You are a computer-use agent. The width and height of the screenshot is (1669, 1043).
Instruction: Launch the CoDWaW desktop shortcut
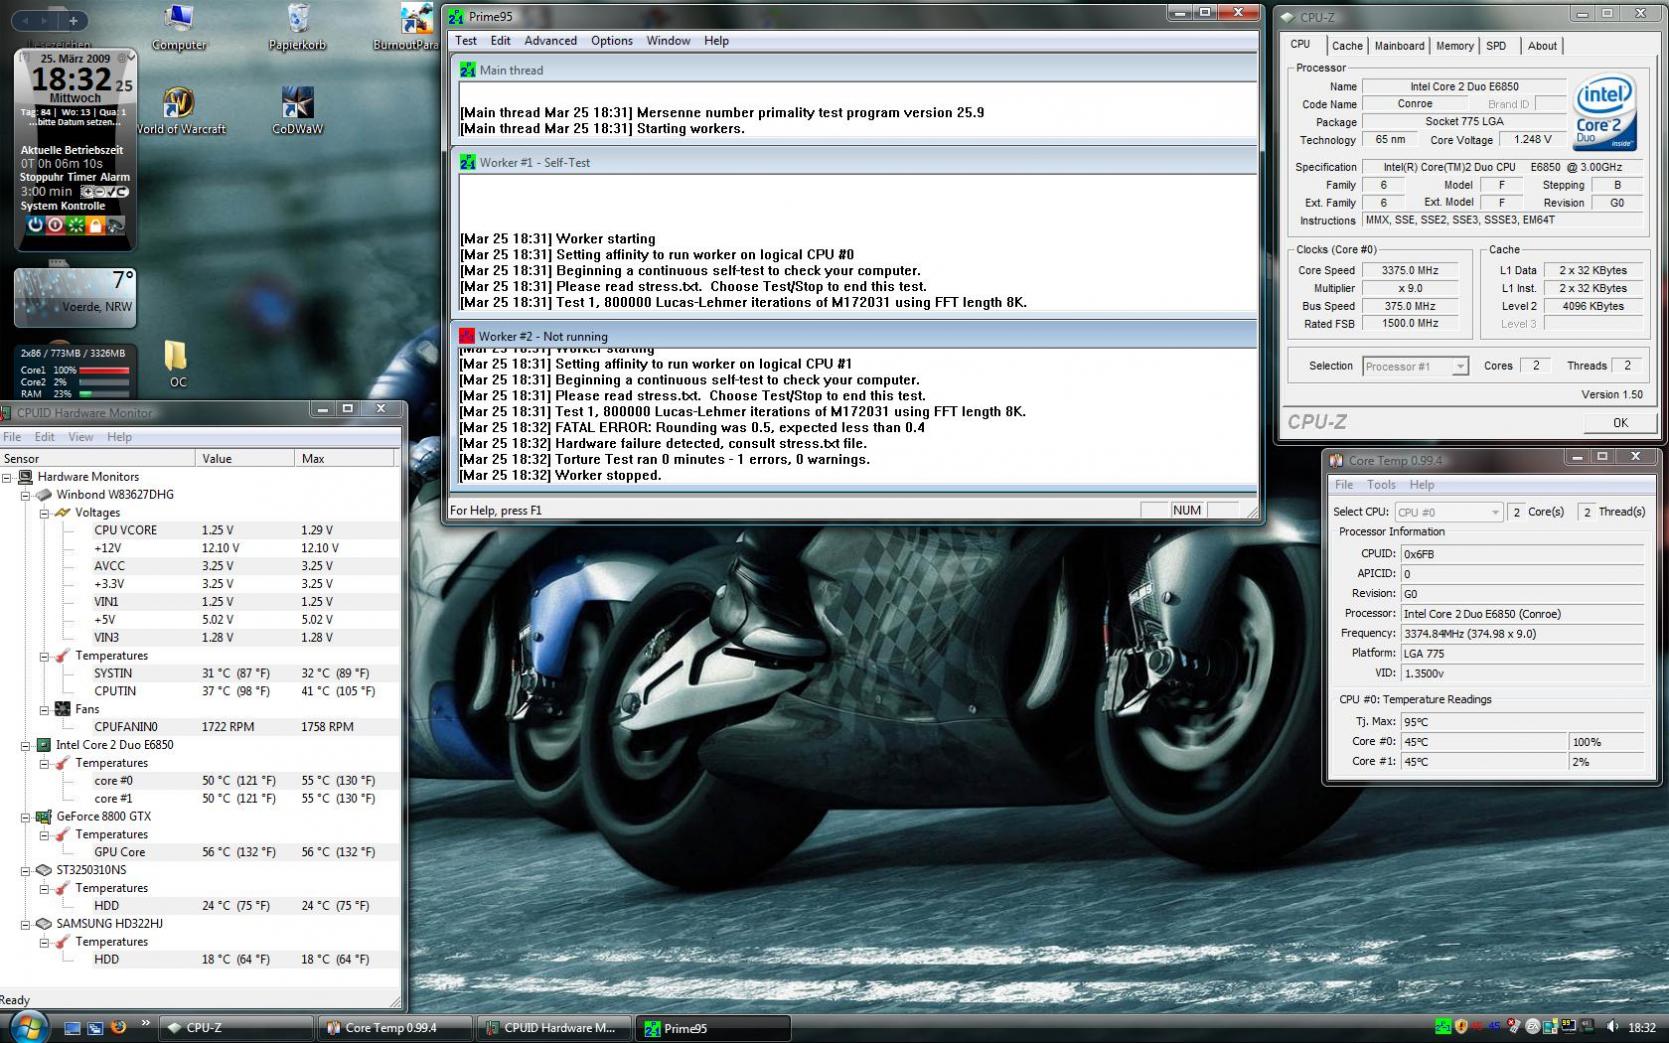tap(297, 110)
